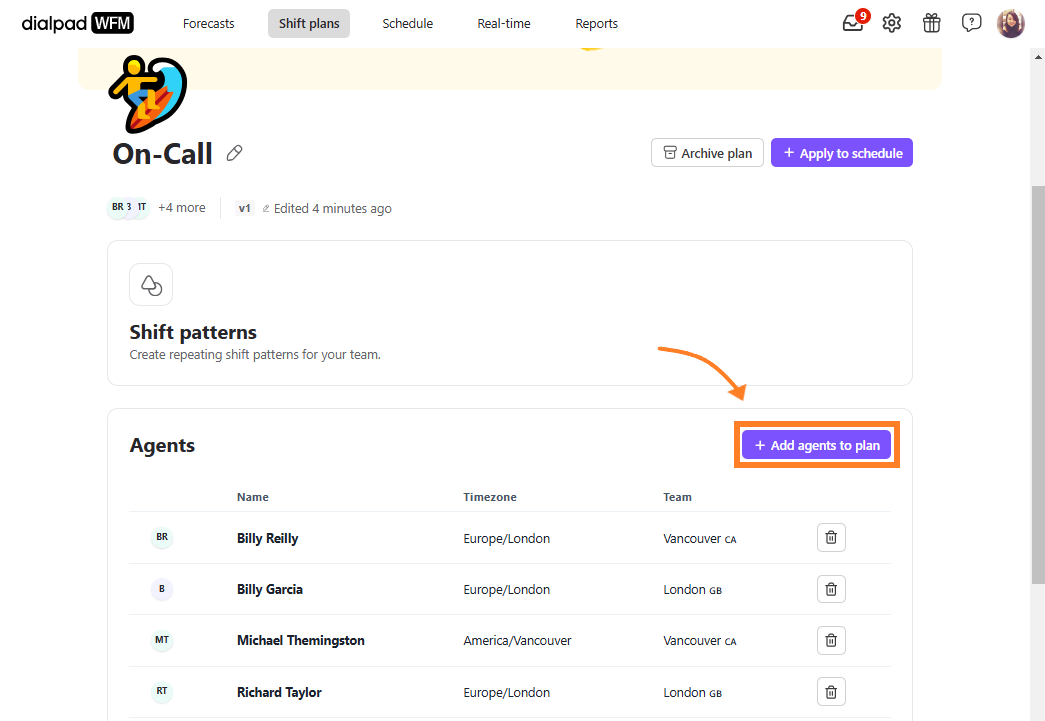Select the Shift plans tab
Viewport: 1045px width, 721px height.
pos(309,23)
